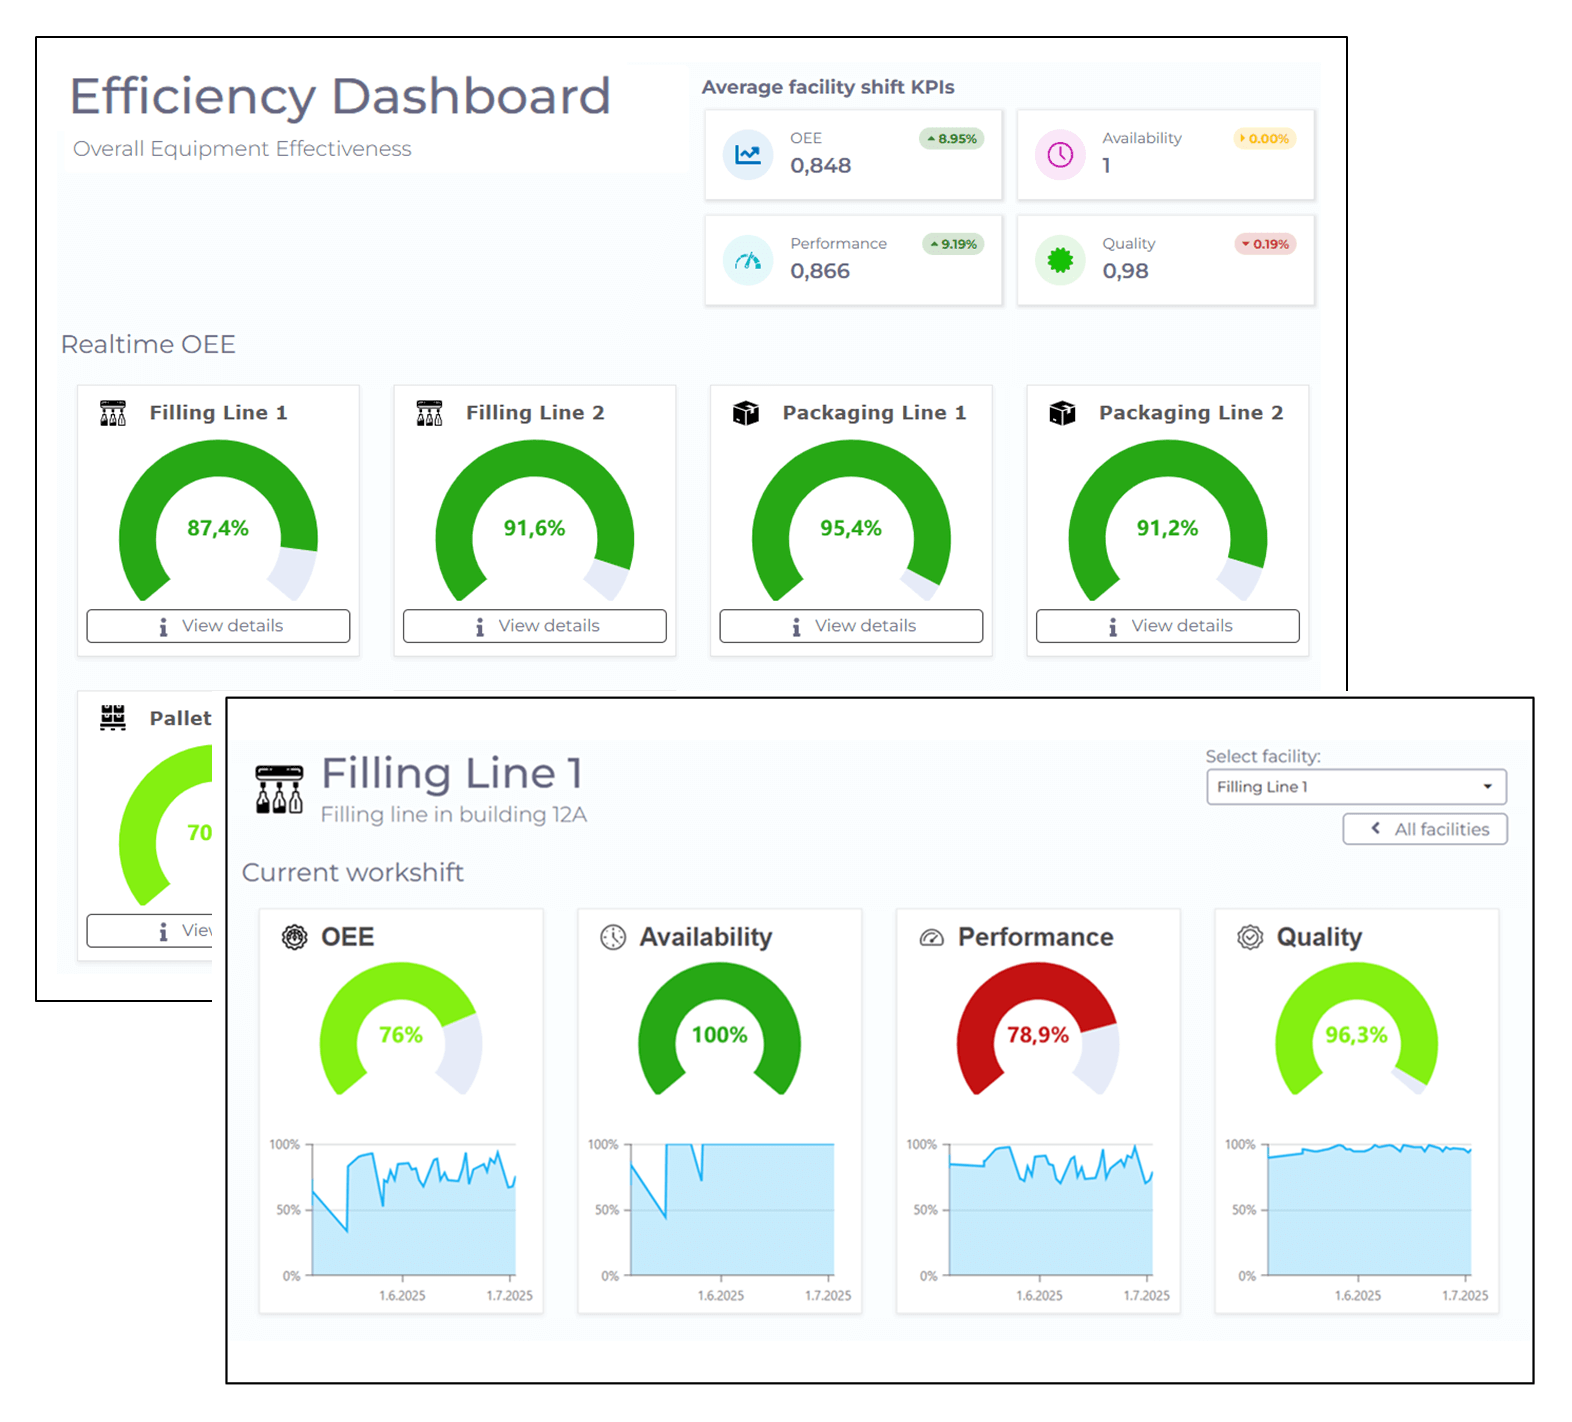Click the OEE gear icon in workshift
Image resolution: width=1572 pixels, height=1422 pixels.
click(x=294, y=937)
